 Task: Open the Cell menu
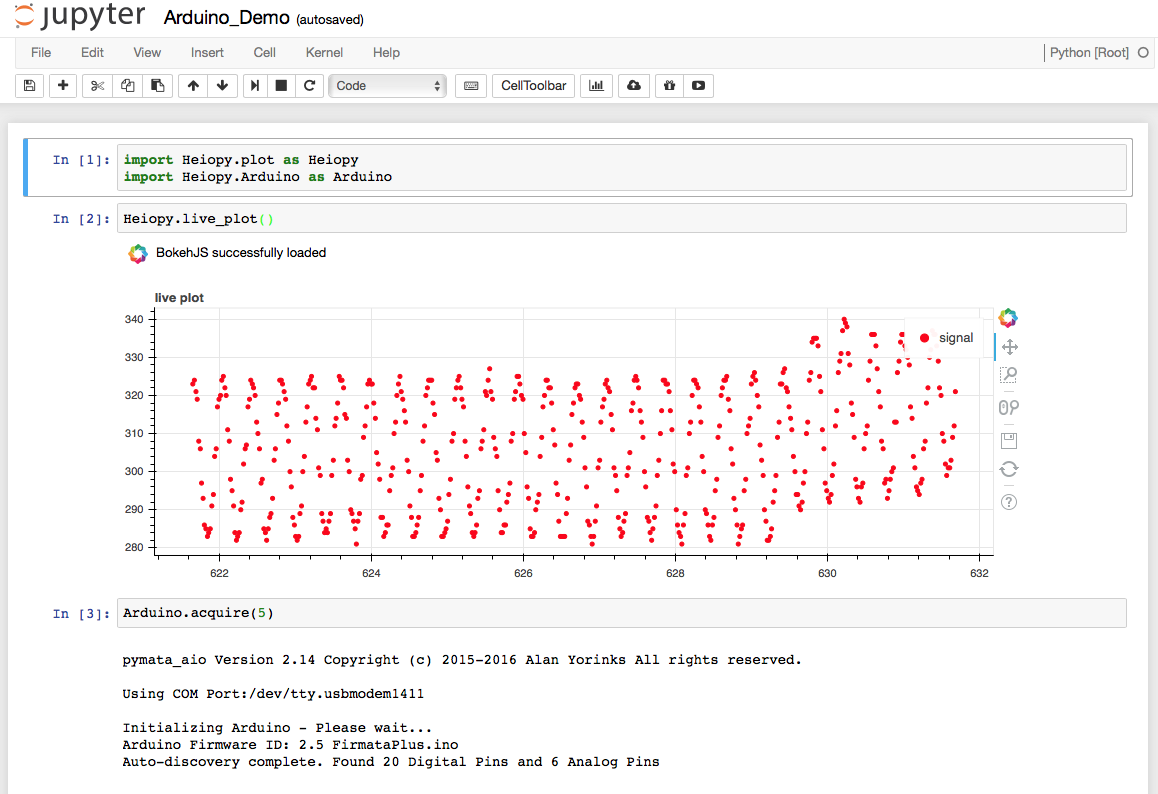(x=264, y=52)
